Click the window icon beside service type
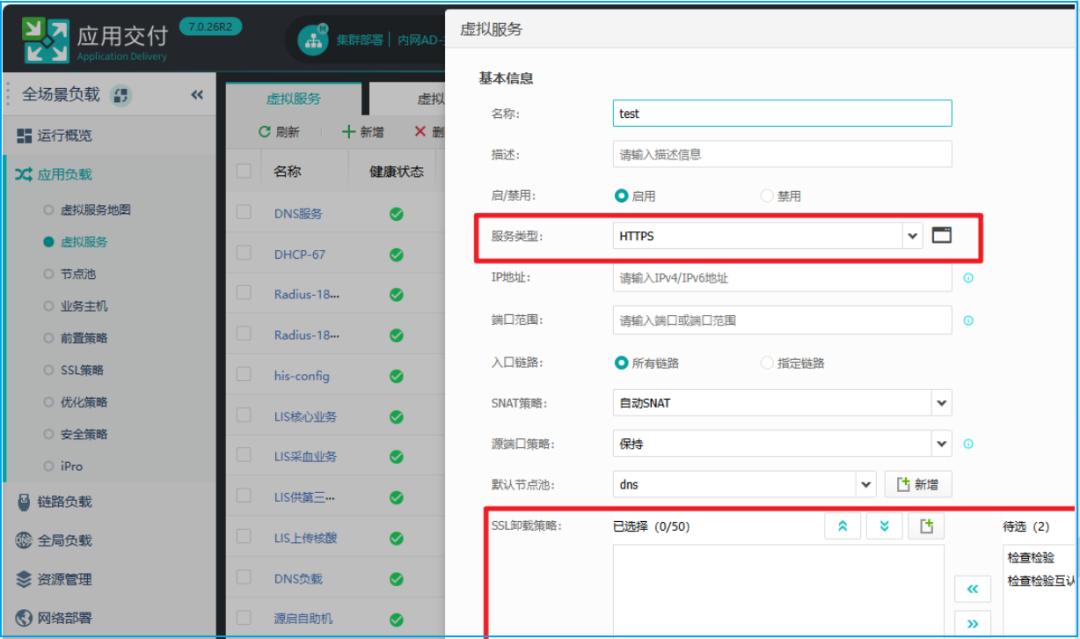Viewport: 1080px width, 639px height. tap(941, 235)
